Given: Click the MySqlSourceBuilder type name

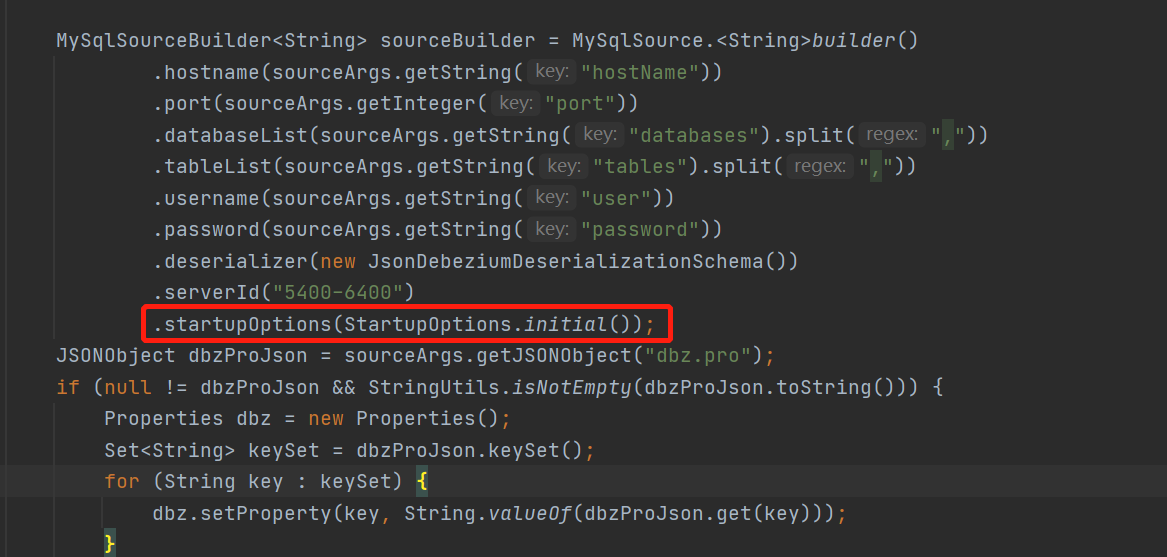Looking at the screenshot, I should [159, 40].
